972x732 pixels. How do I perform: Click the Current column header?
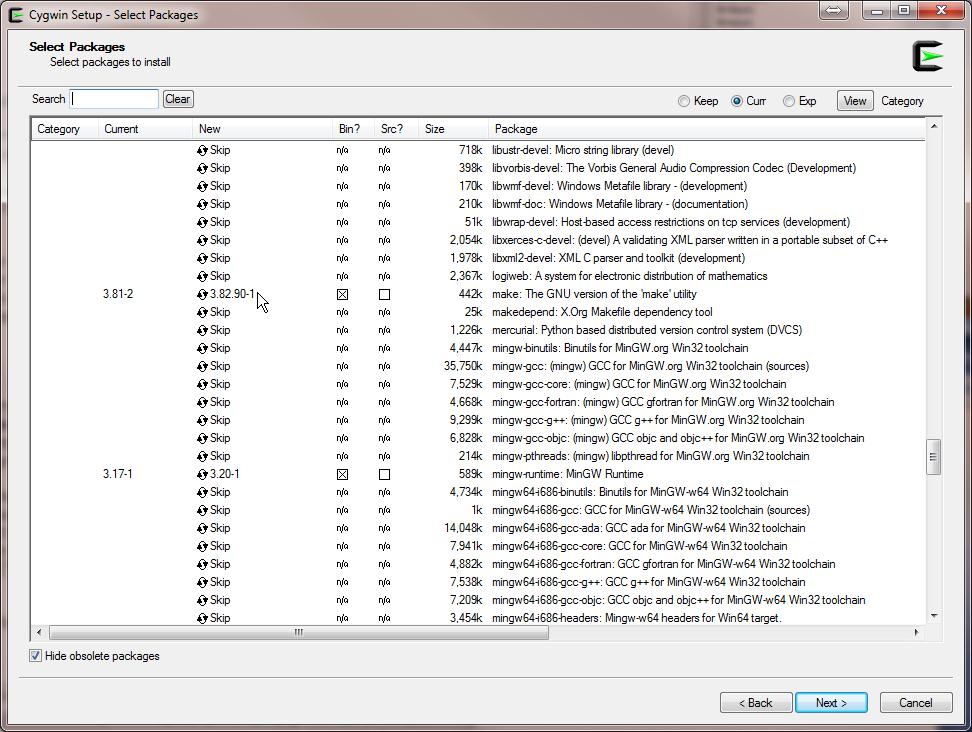pyautogui.click(x=145, y=129)
